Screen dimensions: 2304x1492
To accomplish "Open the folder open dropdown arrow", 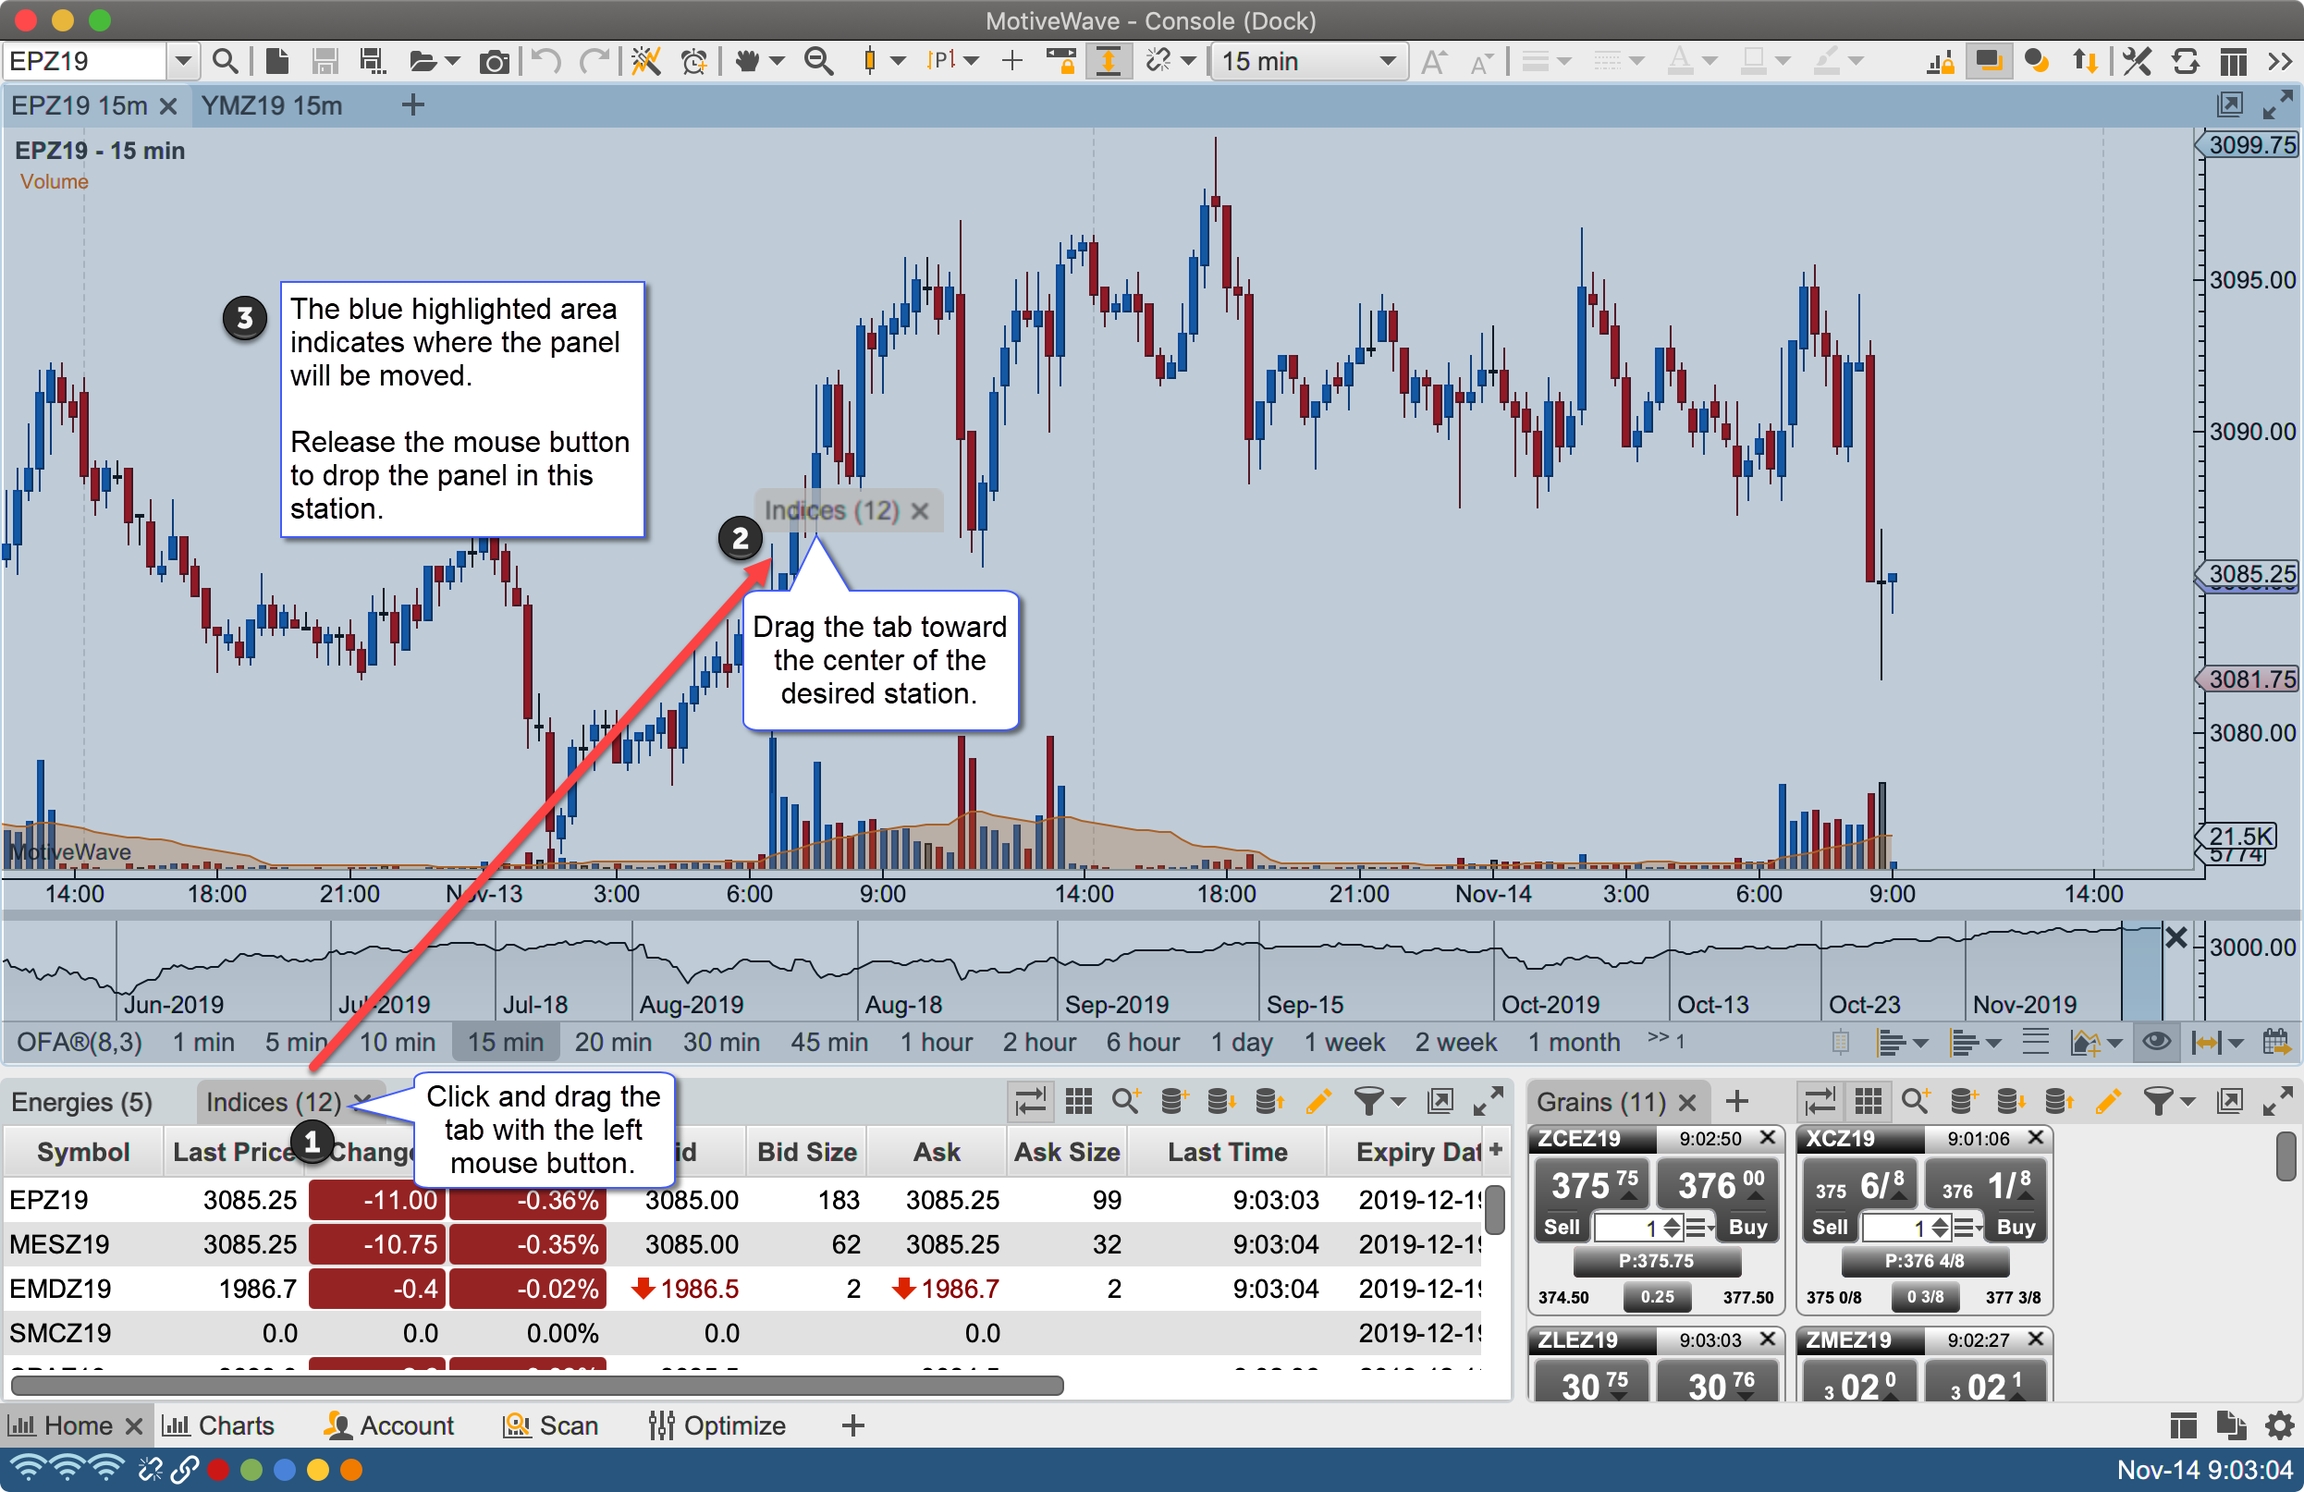I will (x=453, y=61).
